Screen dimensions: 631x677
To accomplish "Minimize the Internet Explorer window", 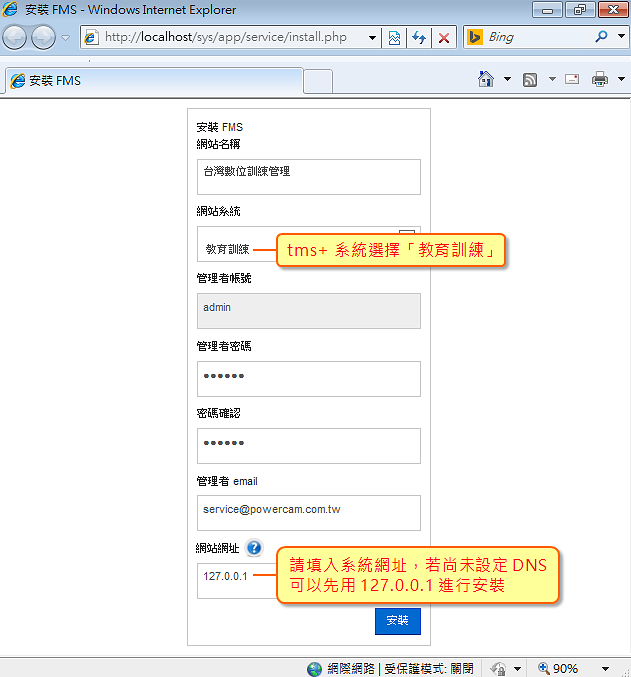I will [547, 9].
